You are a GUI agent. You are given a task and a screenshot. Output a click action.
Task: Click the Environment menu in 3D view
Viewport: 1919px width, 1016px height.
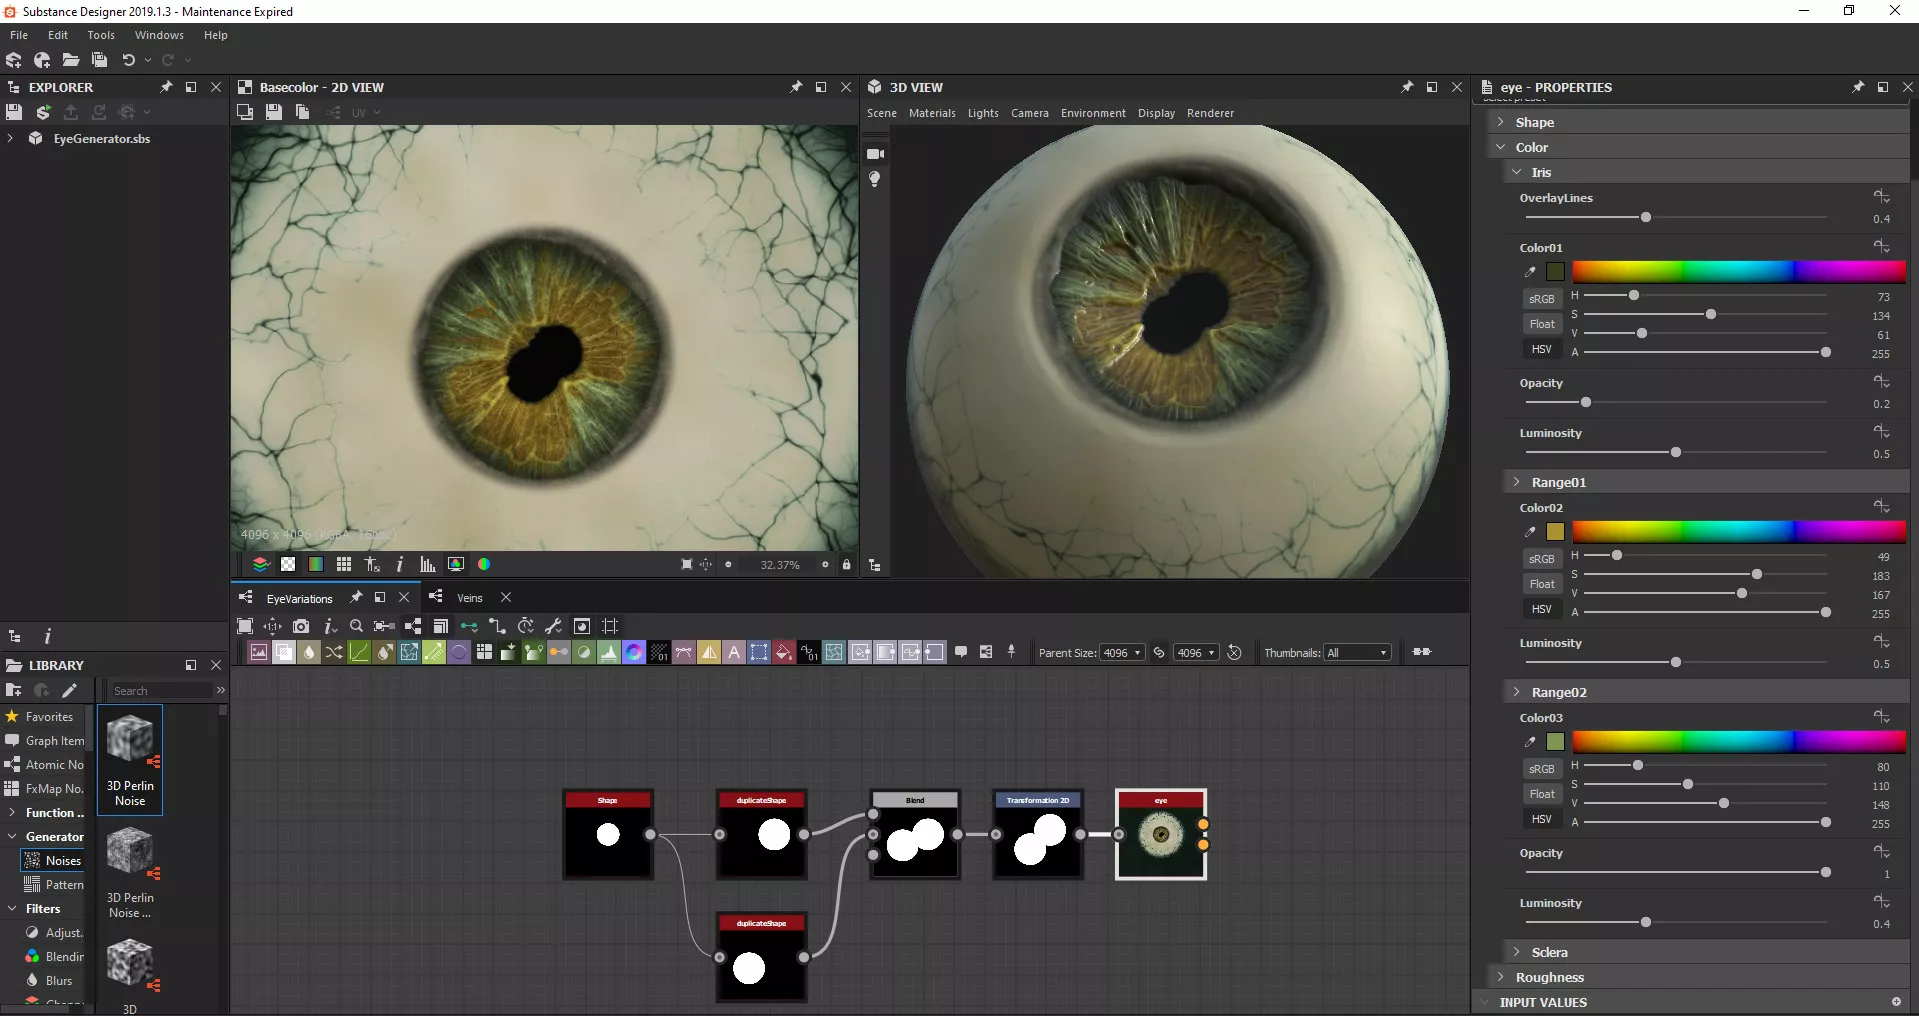(x=1092, y=113)
